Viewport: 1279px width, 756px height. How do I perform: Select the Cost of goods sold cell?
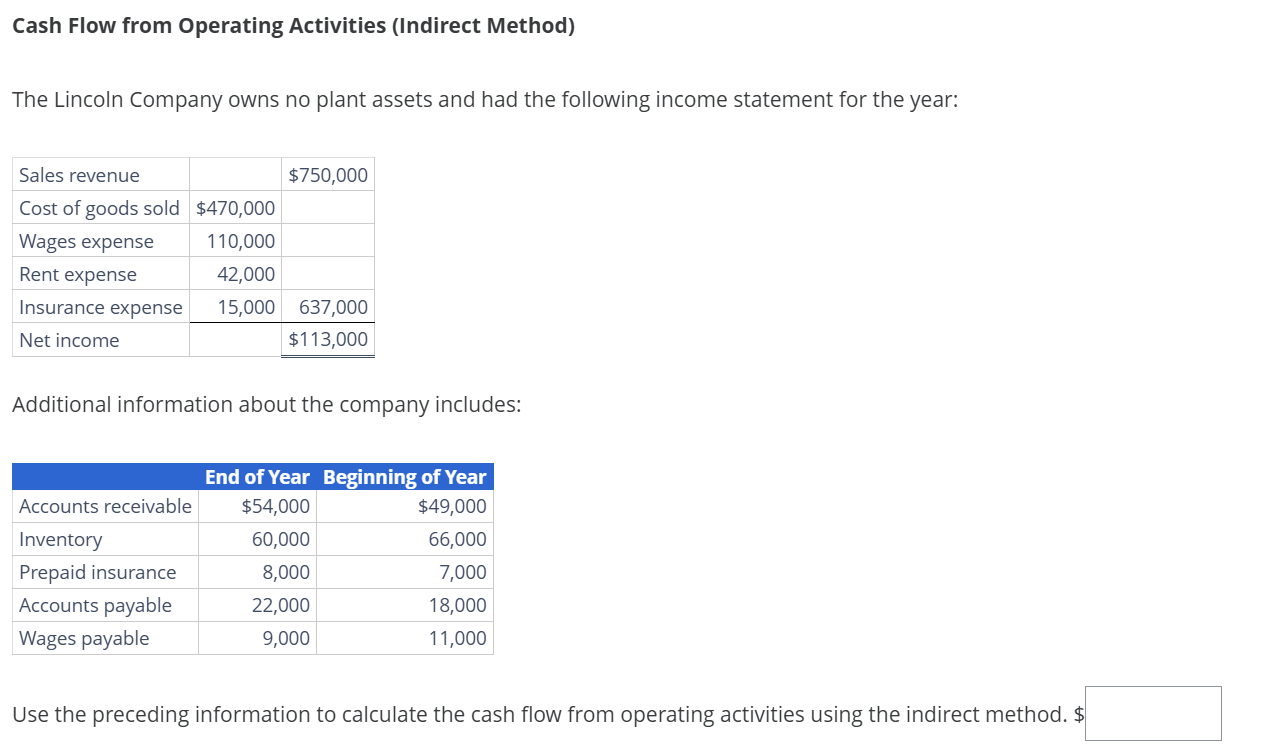click(98, 208)
